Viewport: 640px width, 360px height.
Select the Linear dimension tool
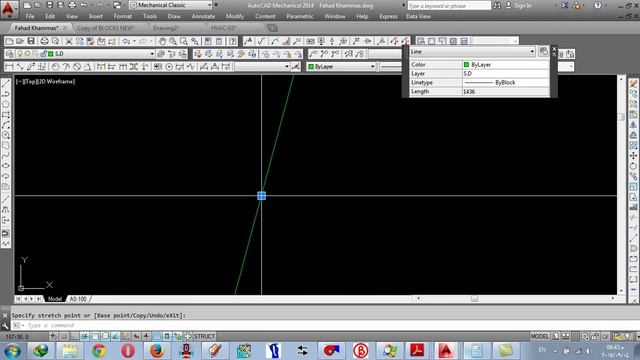[x=9, y=67]
